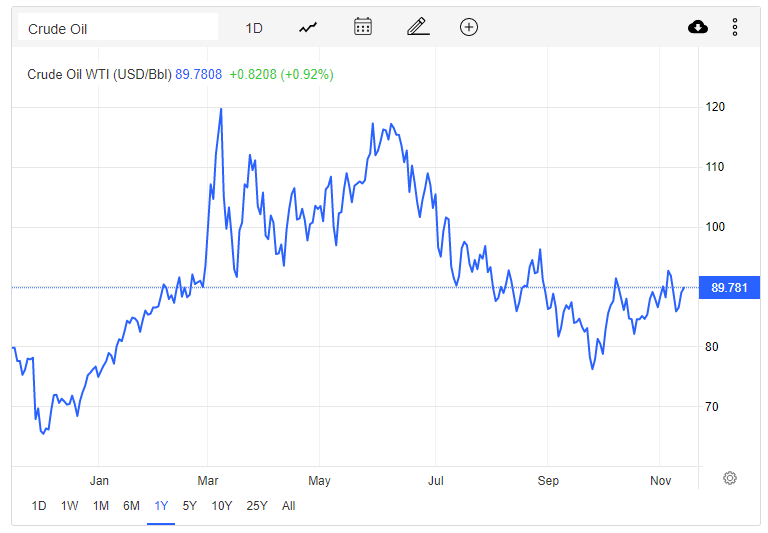Select the 1Y time range
This screenshot has width=768, height=533.
tap(161, 506)
